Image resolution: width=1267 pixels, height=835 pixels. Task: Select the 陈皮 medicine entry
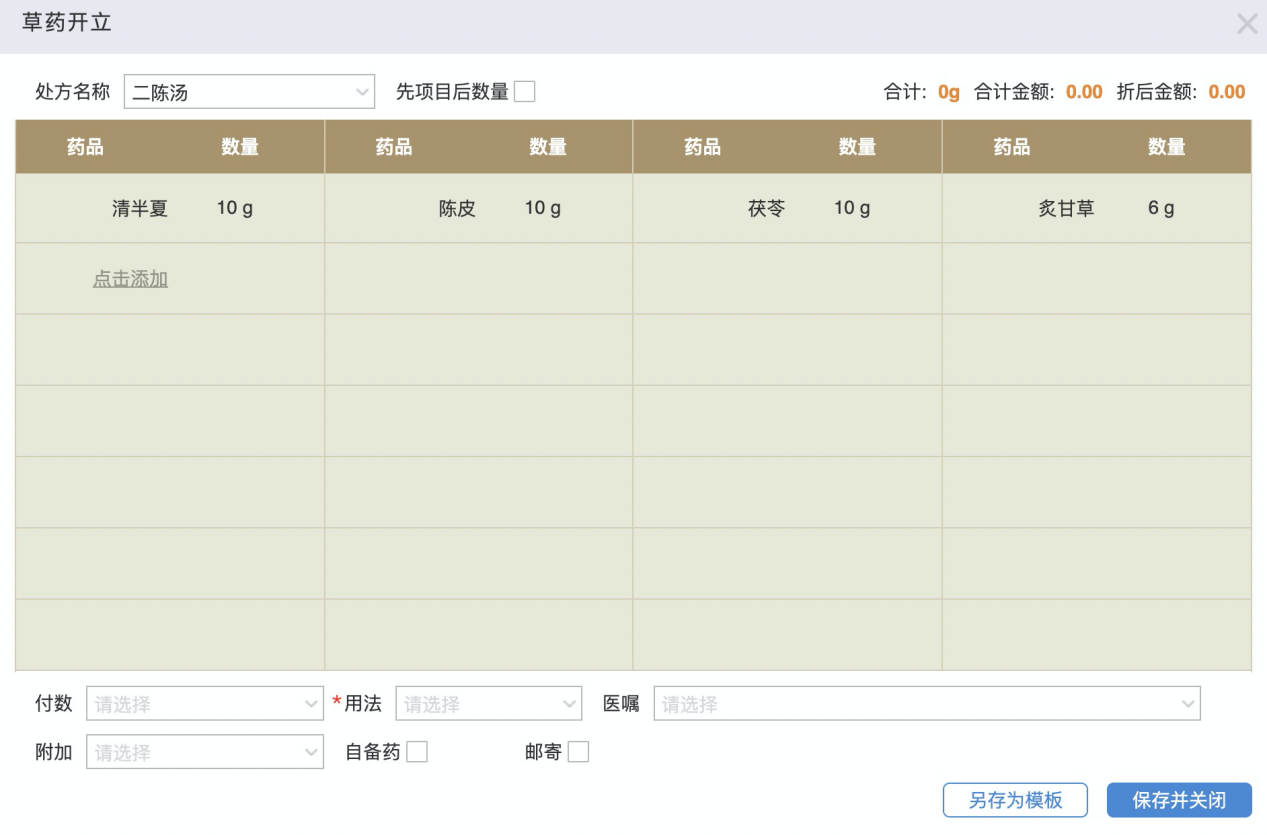(x=456, y=208)
